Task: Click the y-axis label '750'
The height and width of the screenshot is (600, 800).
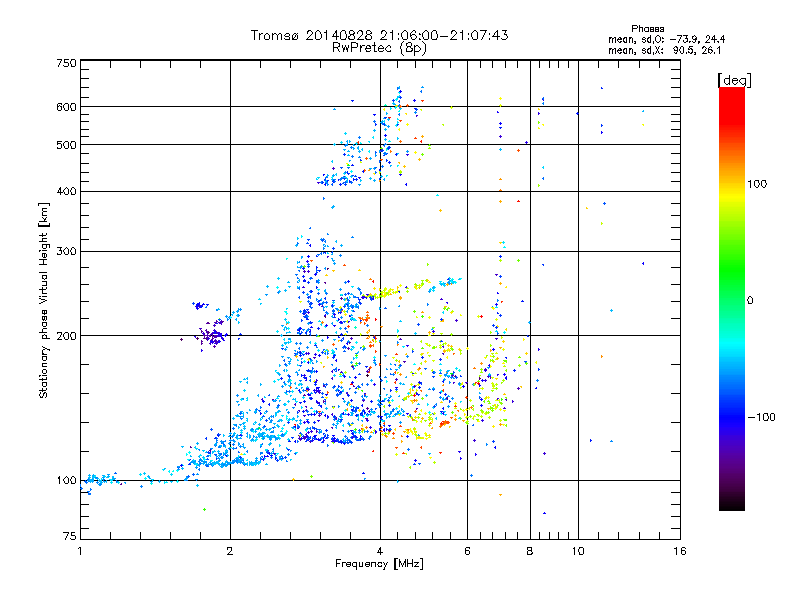Action: [66, 63]
